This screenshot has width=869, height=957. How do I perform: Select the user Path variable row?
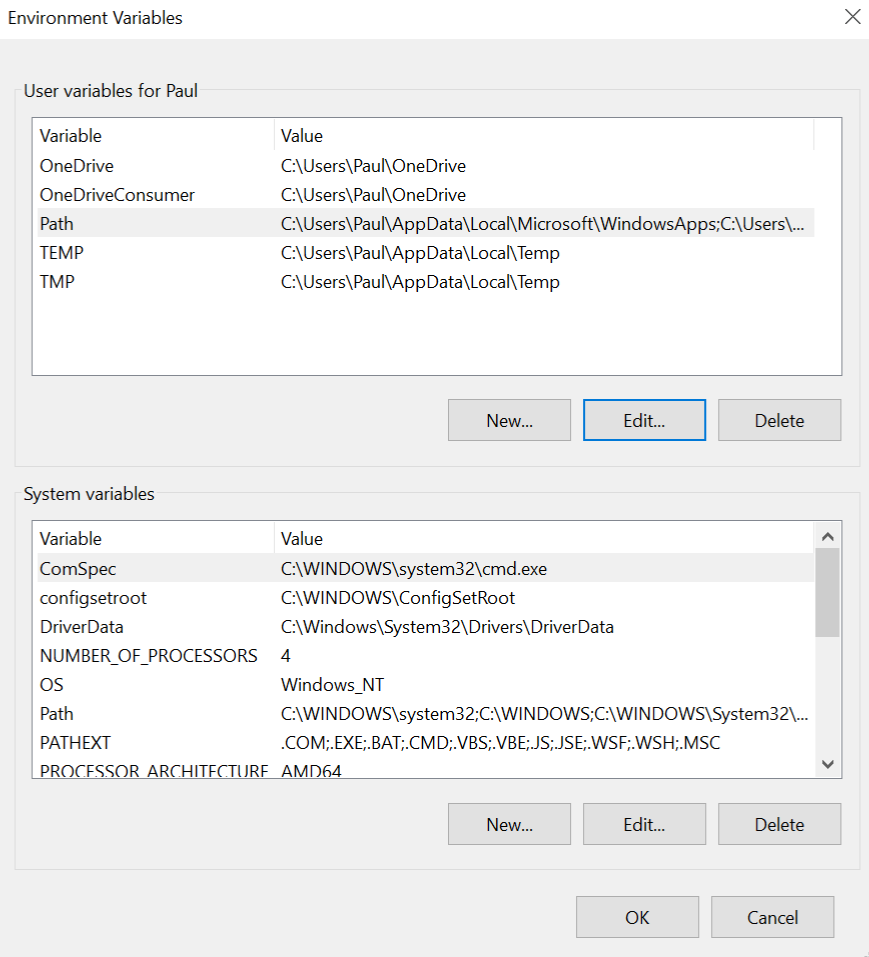426,223
